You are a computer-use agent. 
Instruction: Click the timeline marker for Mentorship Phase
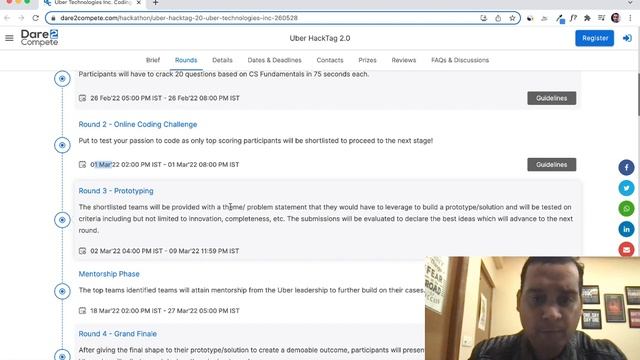(x=62, y=291)
